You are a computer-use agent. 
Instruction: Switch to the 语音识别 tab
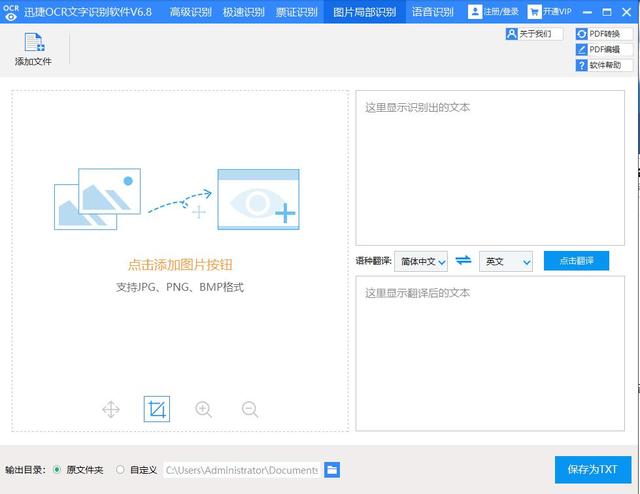coord(433,12)
